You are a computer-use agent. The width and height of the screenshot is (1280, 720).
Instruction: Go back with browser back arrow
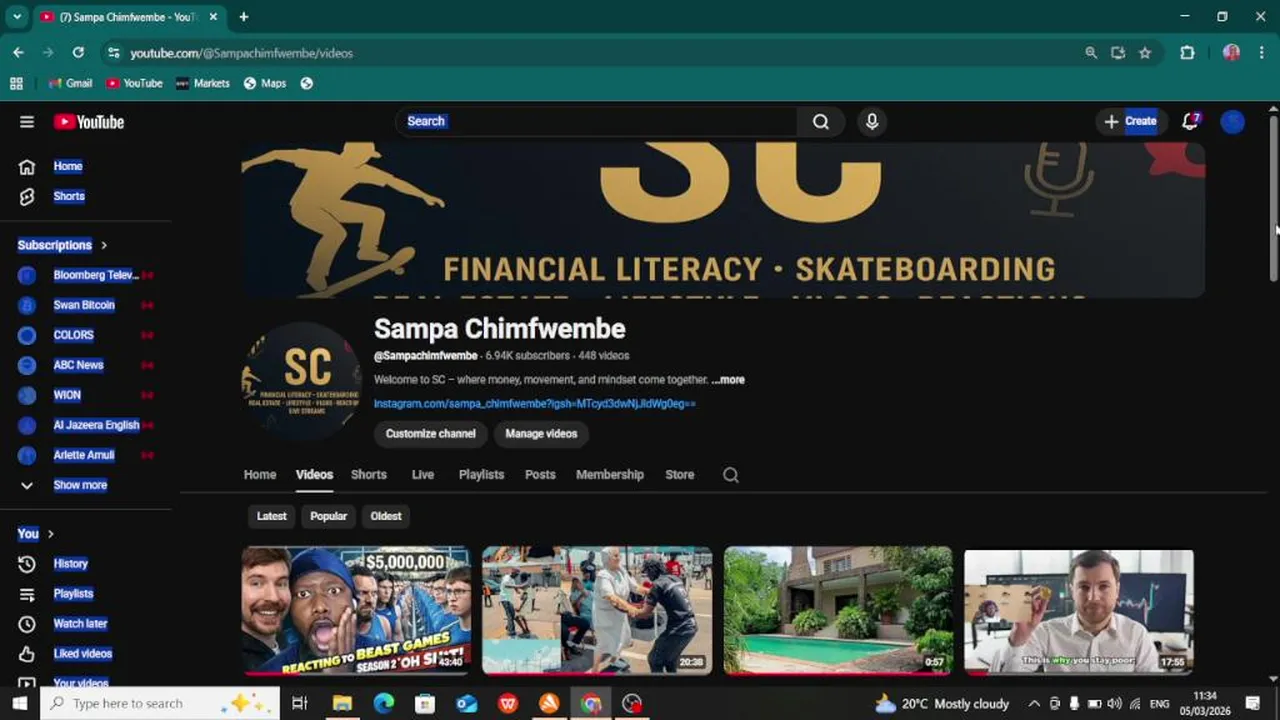pyautogui.click(x=18, y=53)
